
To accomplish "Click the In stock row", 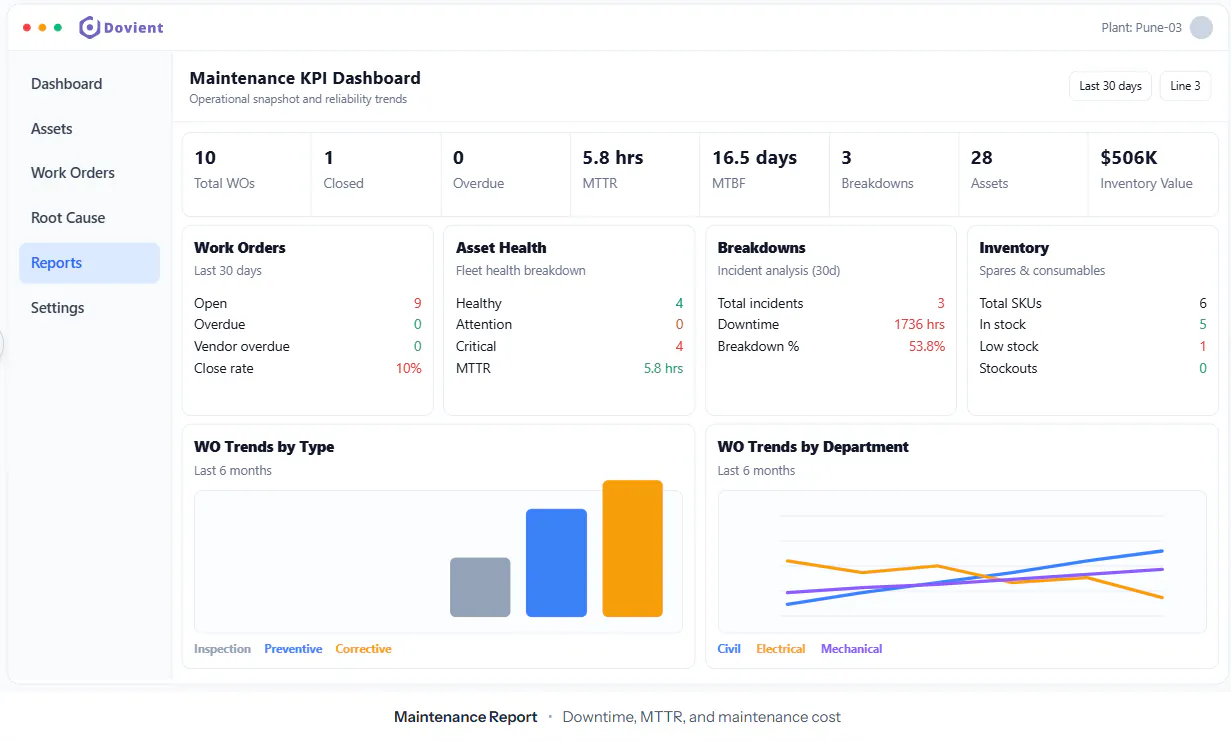I will 1093,324.
